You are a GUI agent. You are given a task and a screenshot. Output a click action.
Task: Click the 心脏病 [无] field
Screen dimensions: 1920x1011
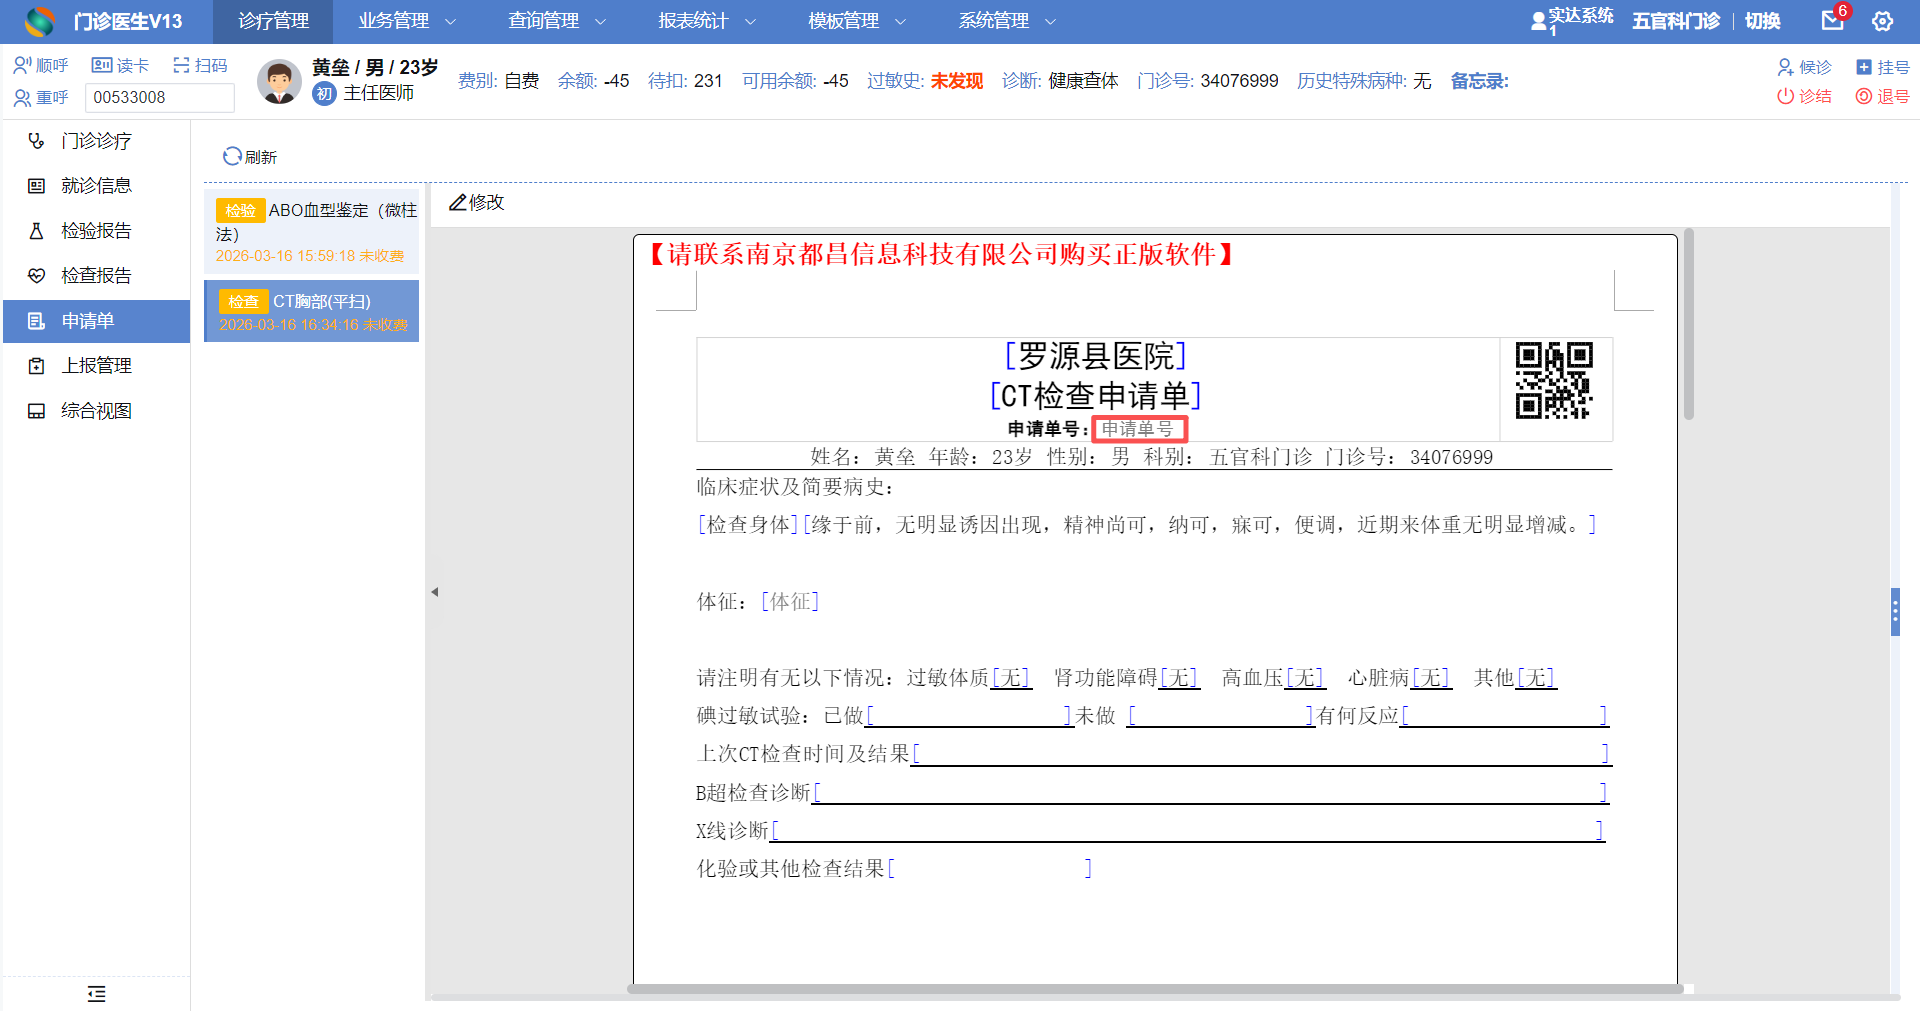click(1431, 678)
